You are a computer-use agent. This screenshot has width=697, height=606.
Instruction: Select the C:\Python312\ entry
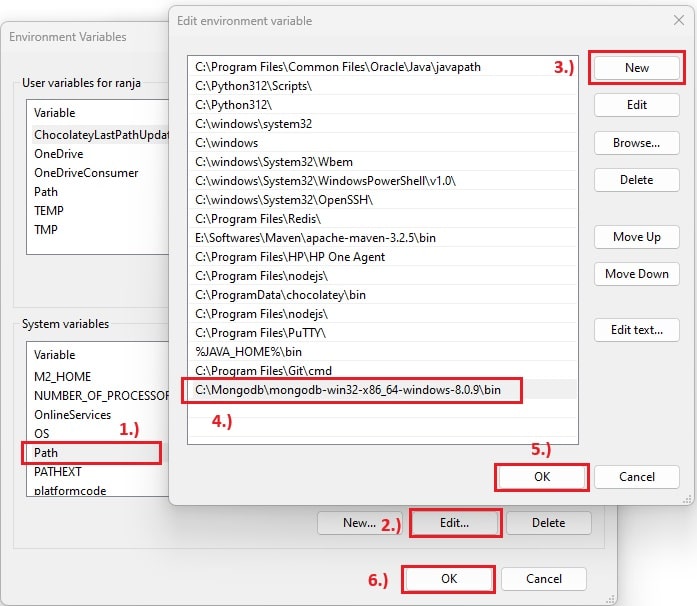pos(382,105)
